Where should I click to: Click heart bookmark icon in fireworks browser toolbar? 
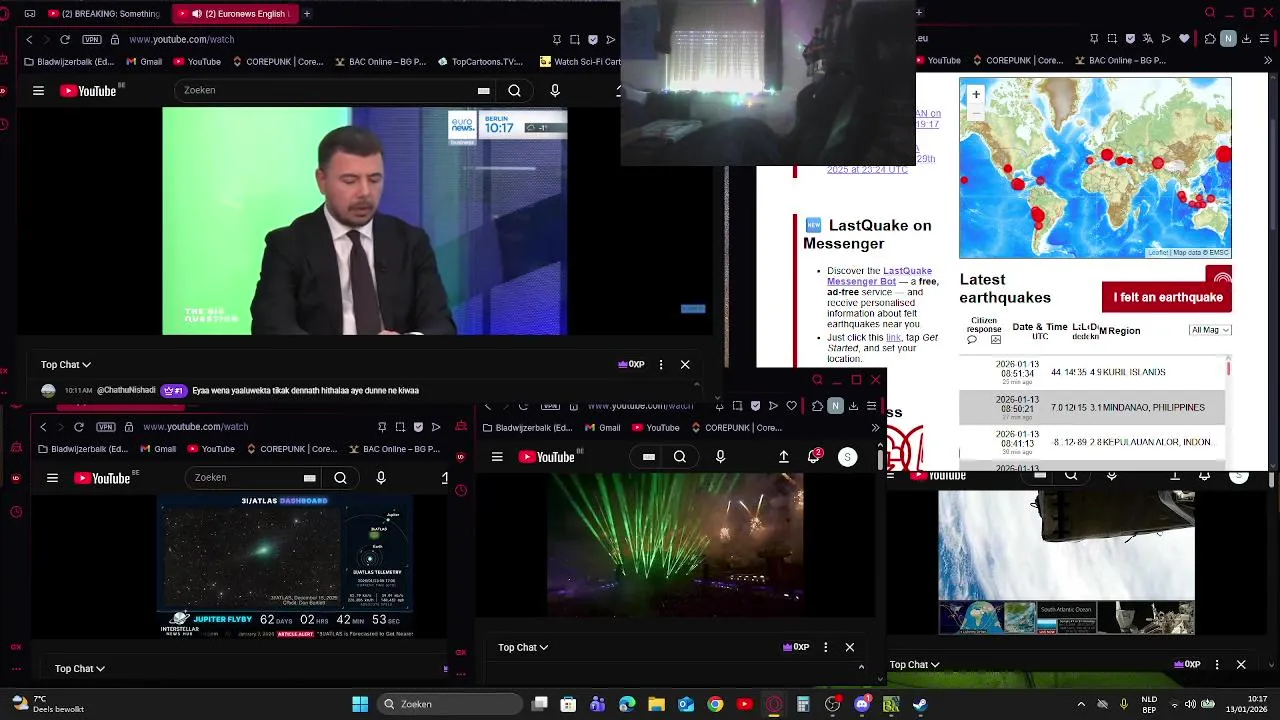[x=791, y=406]
